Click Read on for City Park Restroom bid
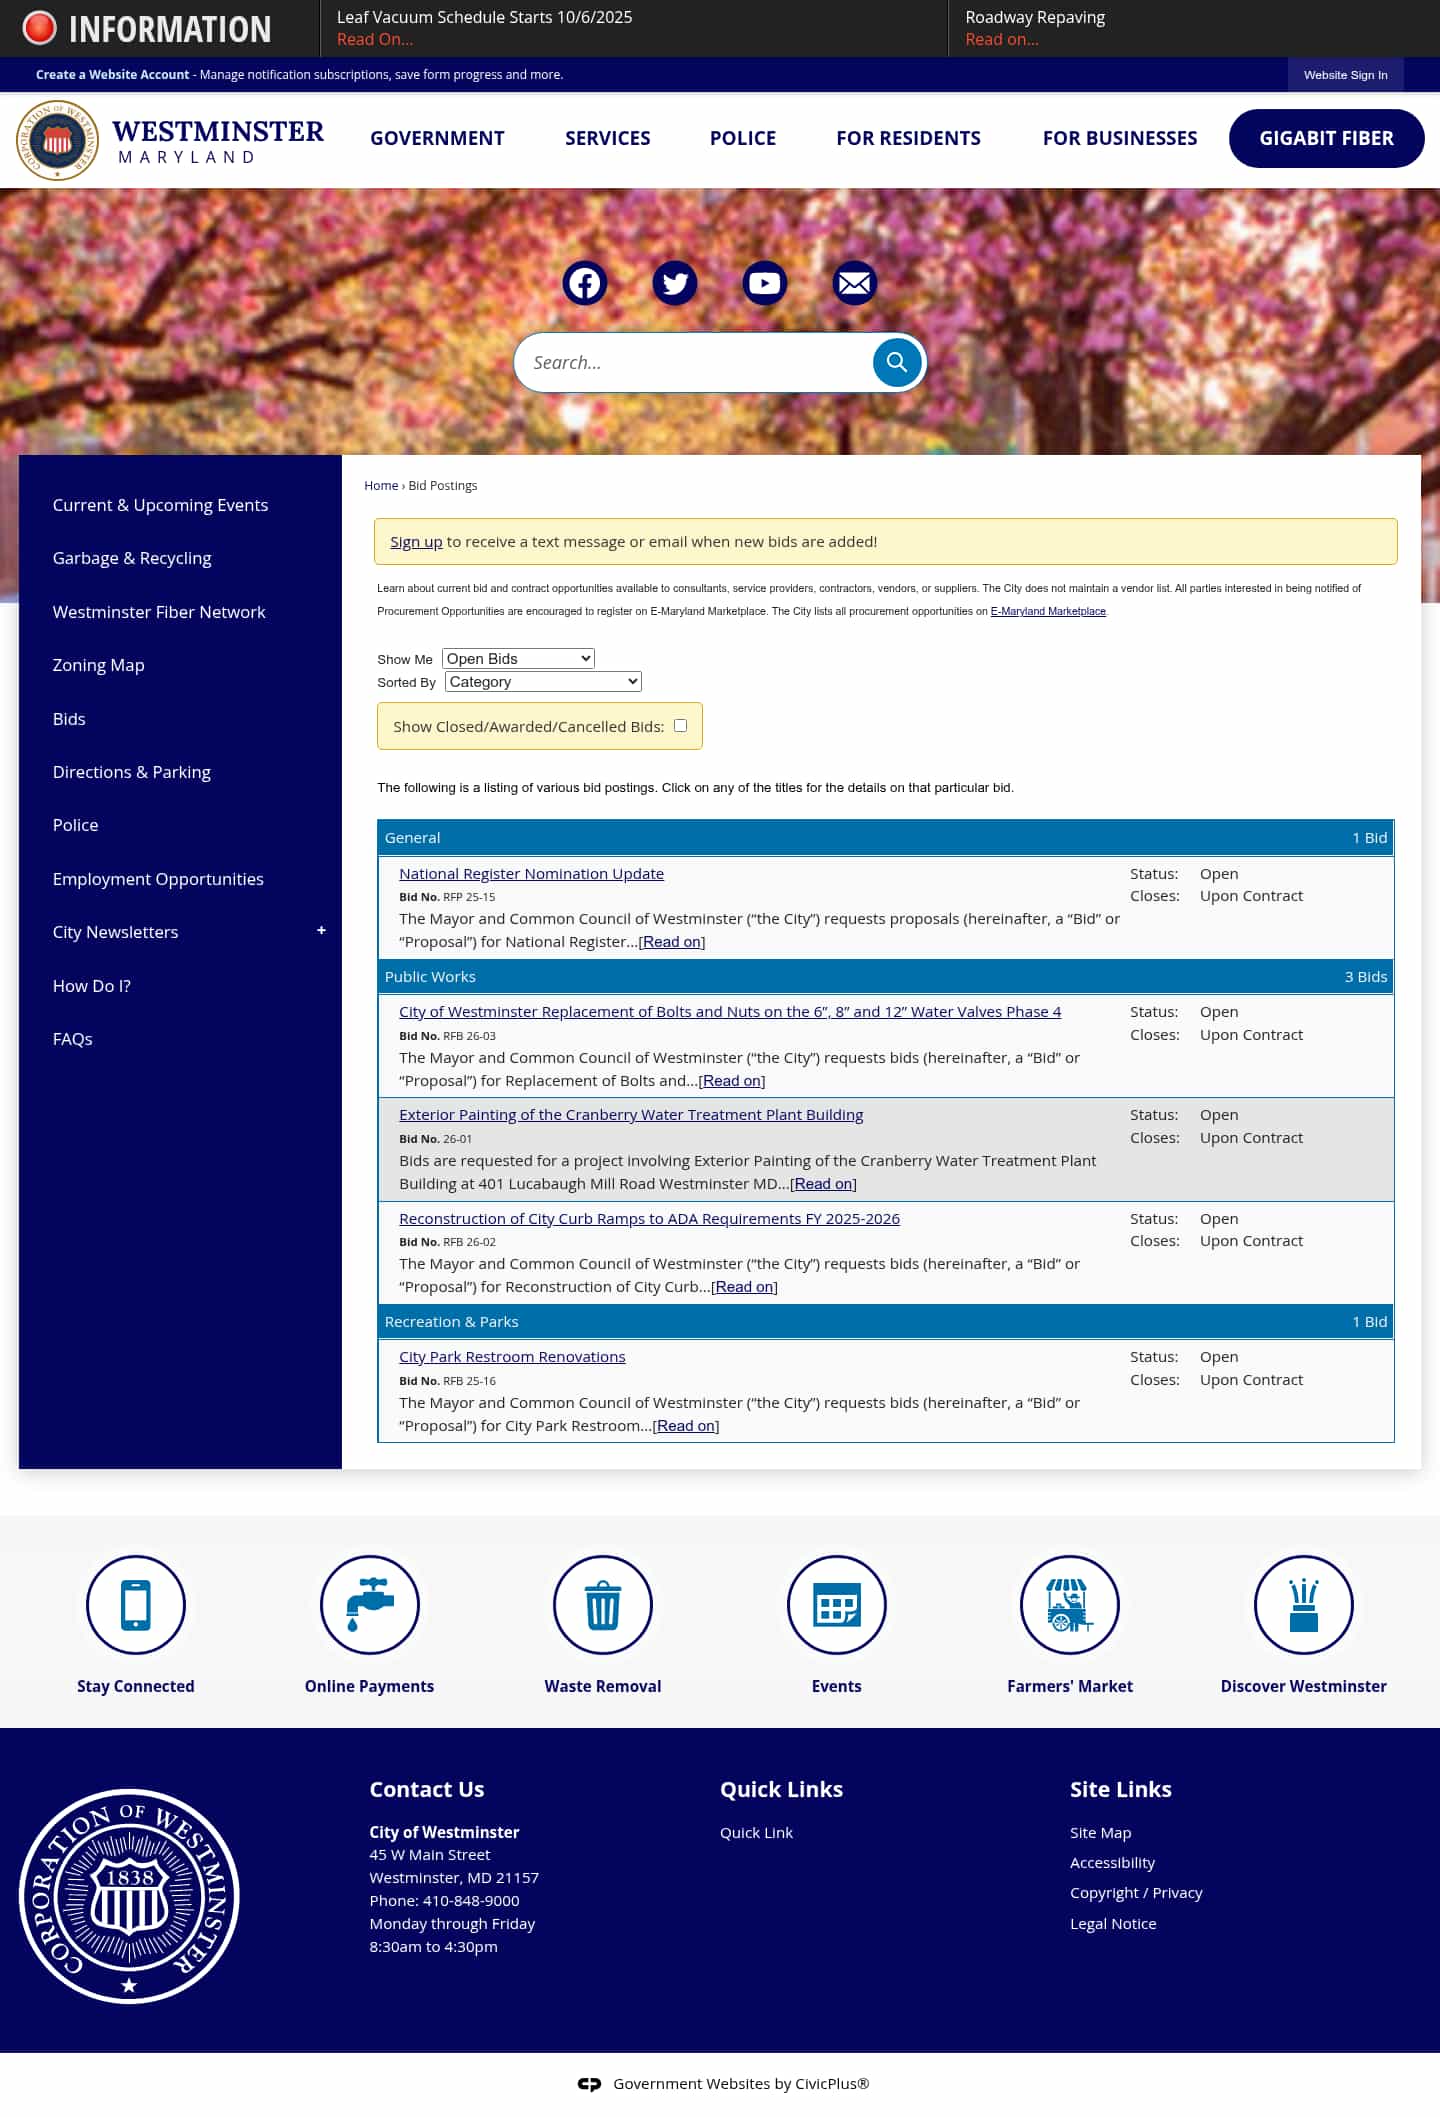This screenshot has width=1440, height=2117. point(686,1426)
